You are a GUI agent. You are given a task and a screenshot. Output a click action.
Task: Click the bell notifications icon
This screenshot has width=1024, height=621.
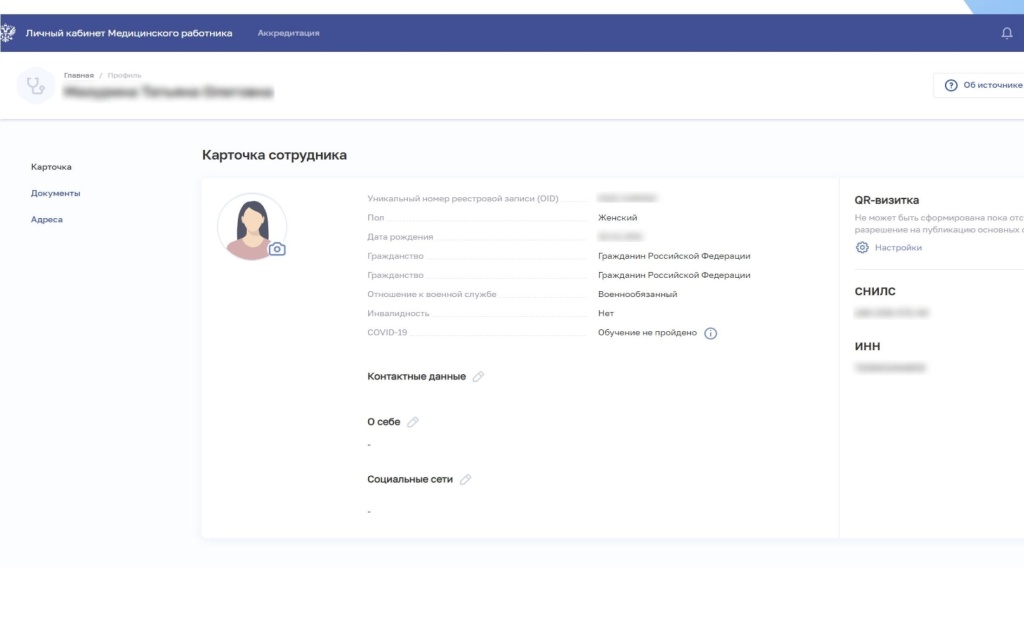[x=1007, y=33]
